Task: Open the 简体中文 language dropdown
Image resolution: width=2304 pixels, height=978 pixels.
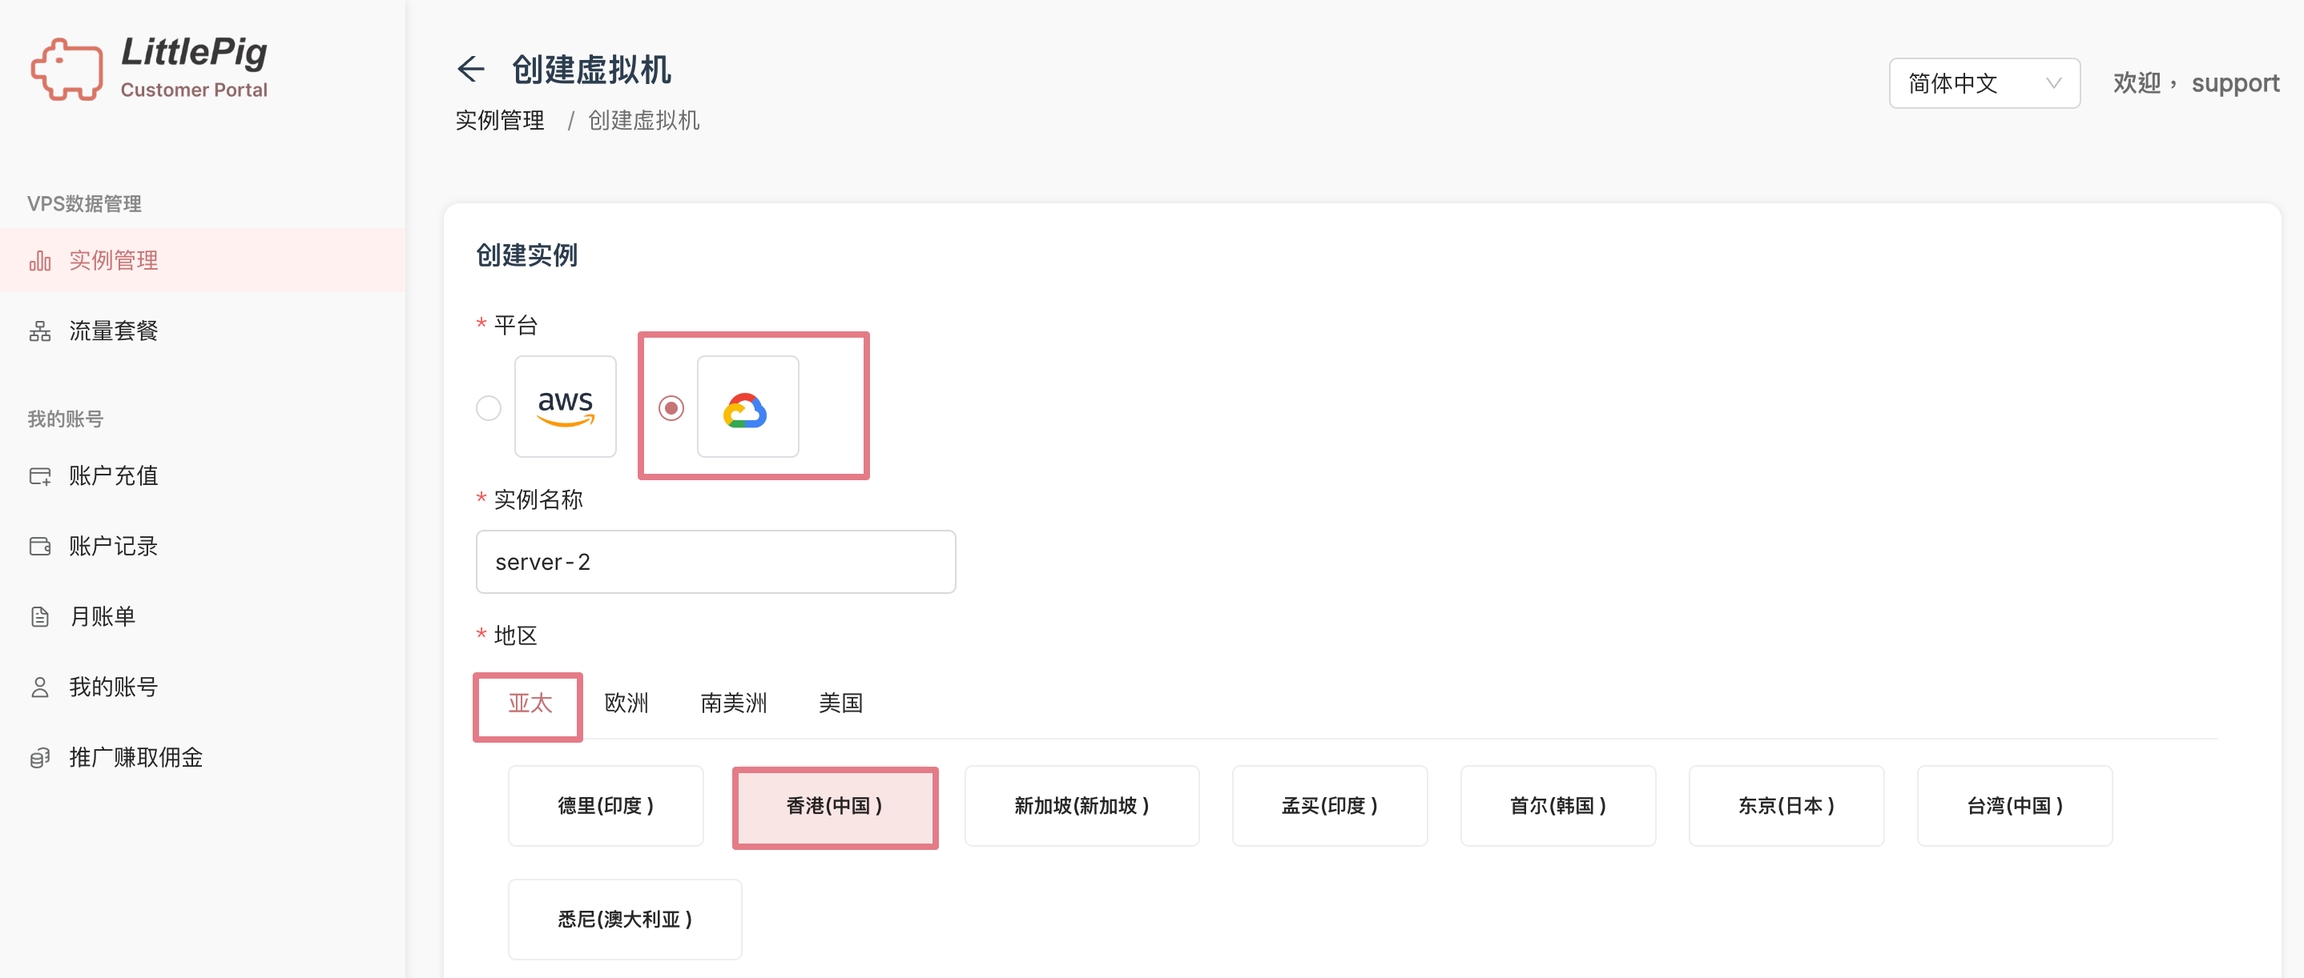Action: (1983, 83)
